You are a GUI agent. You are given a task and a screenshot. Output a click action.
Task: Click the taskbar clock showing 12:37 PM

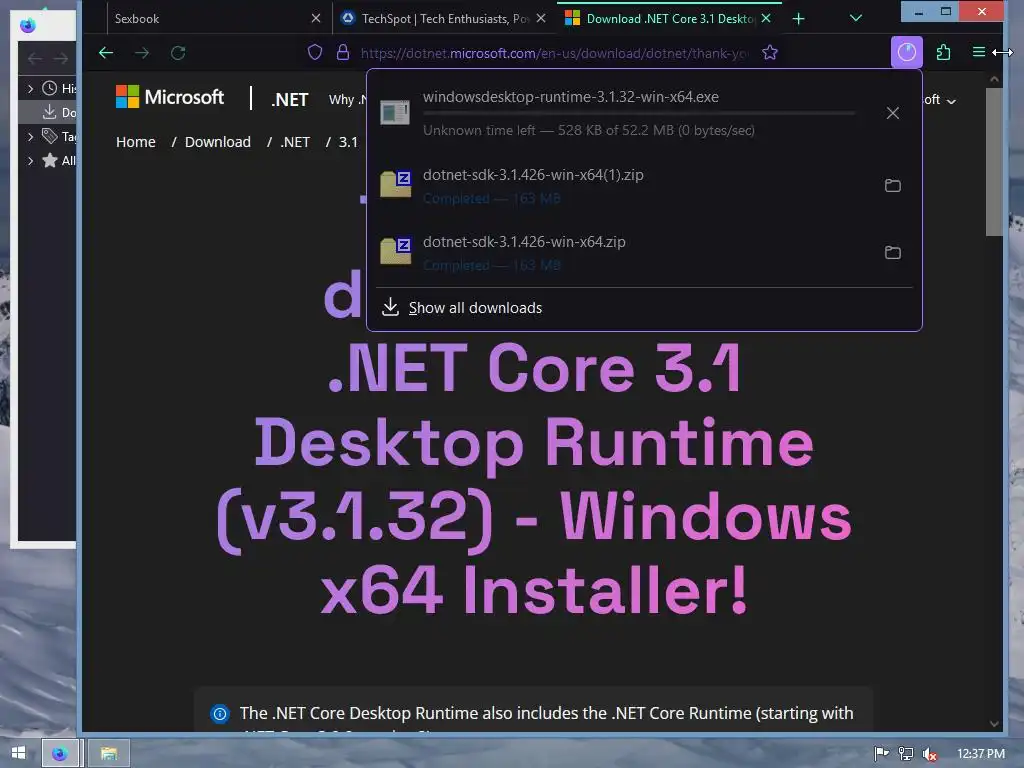(980, 754)
